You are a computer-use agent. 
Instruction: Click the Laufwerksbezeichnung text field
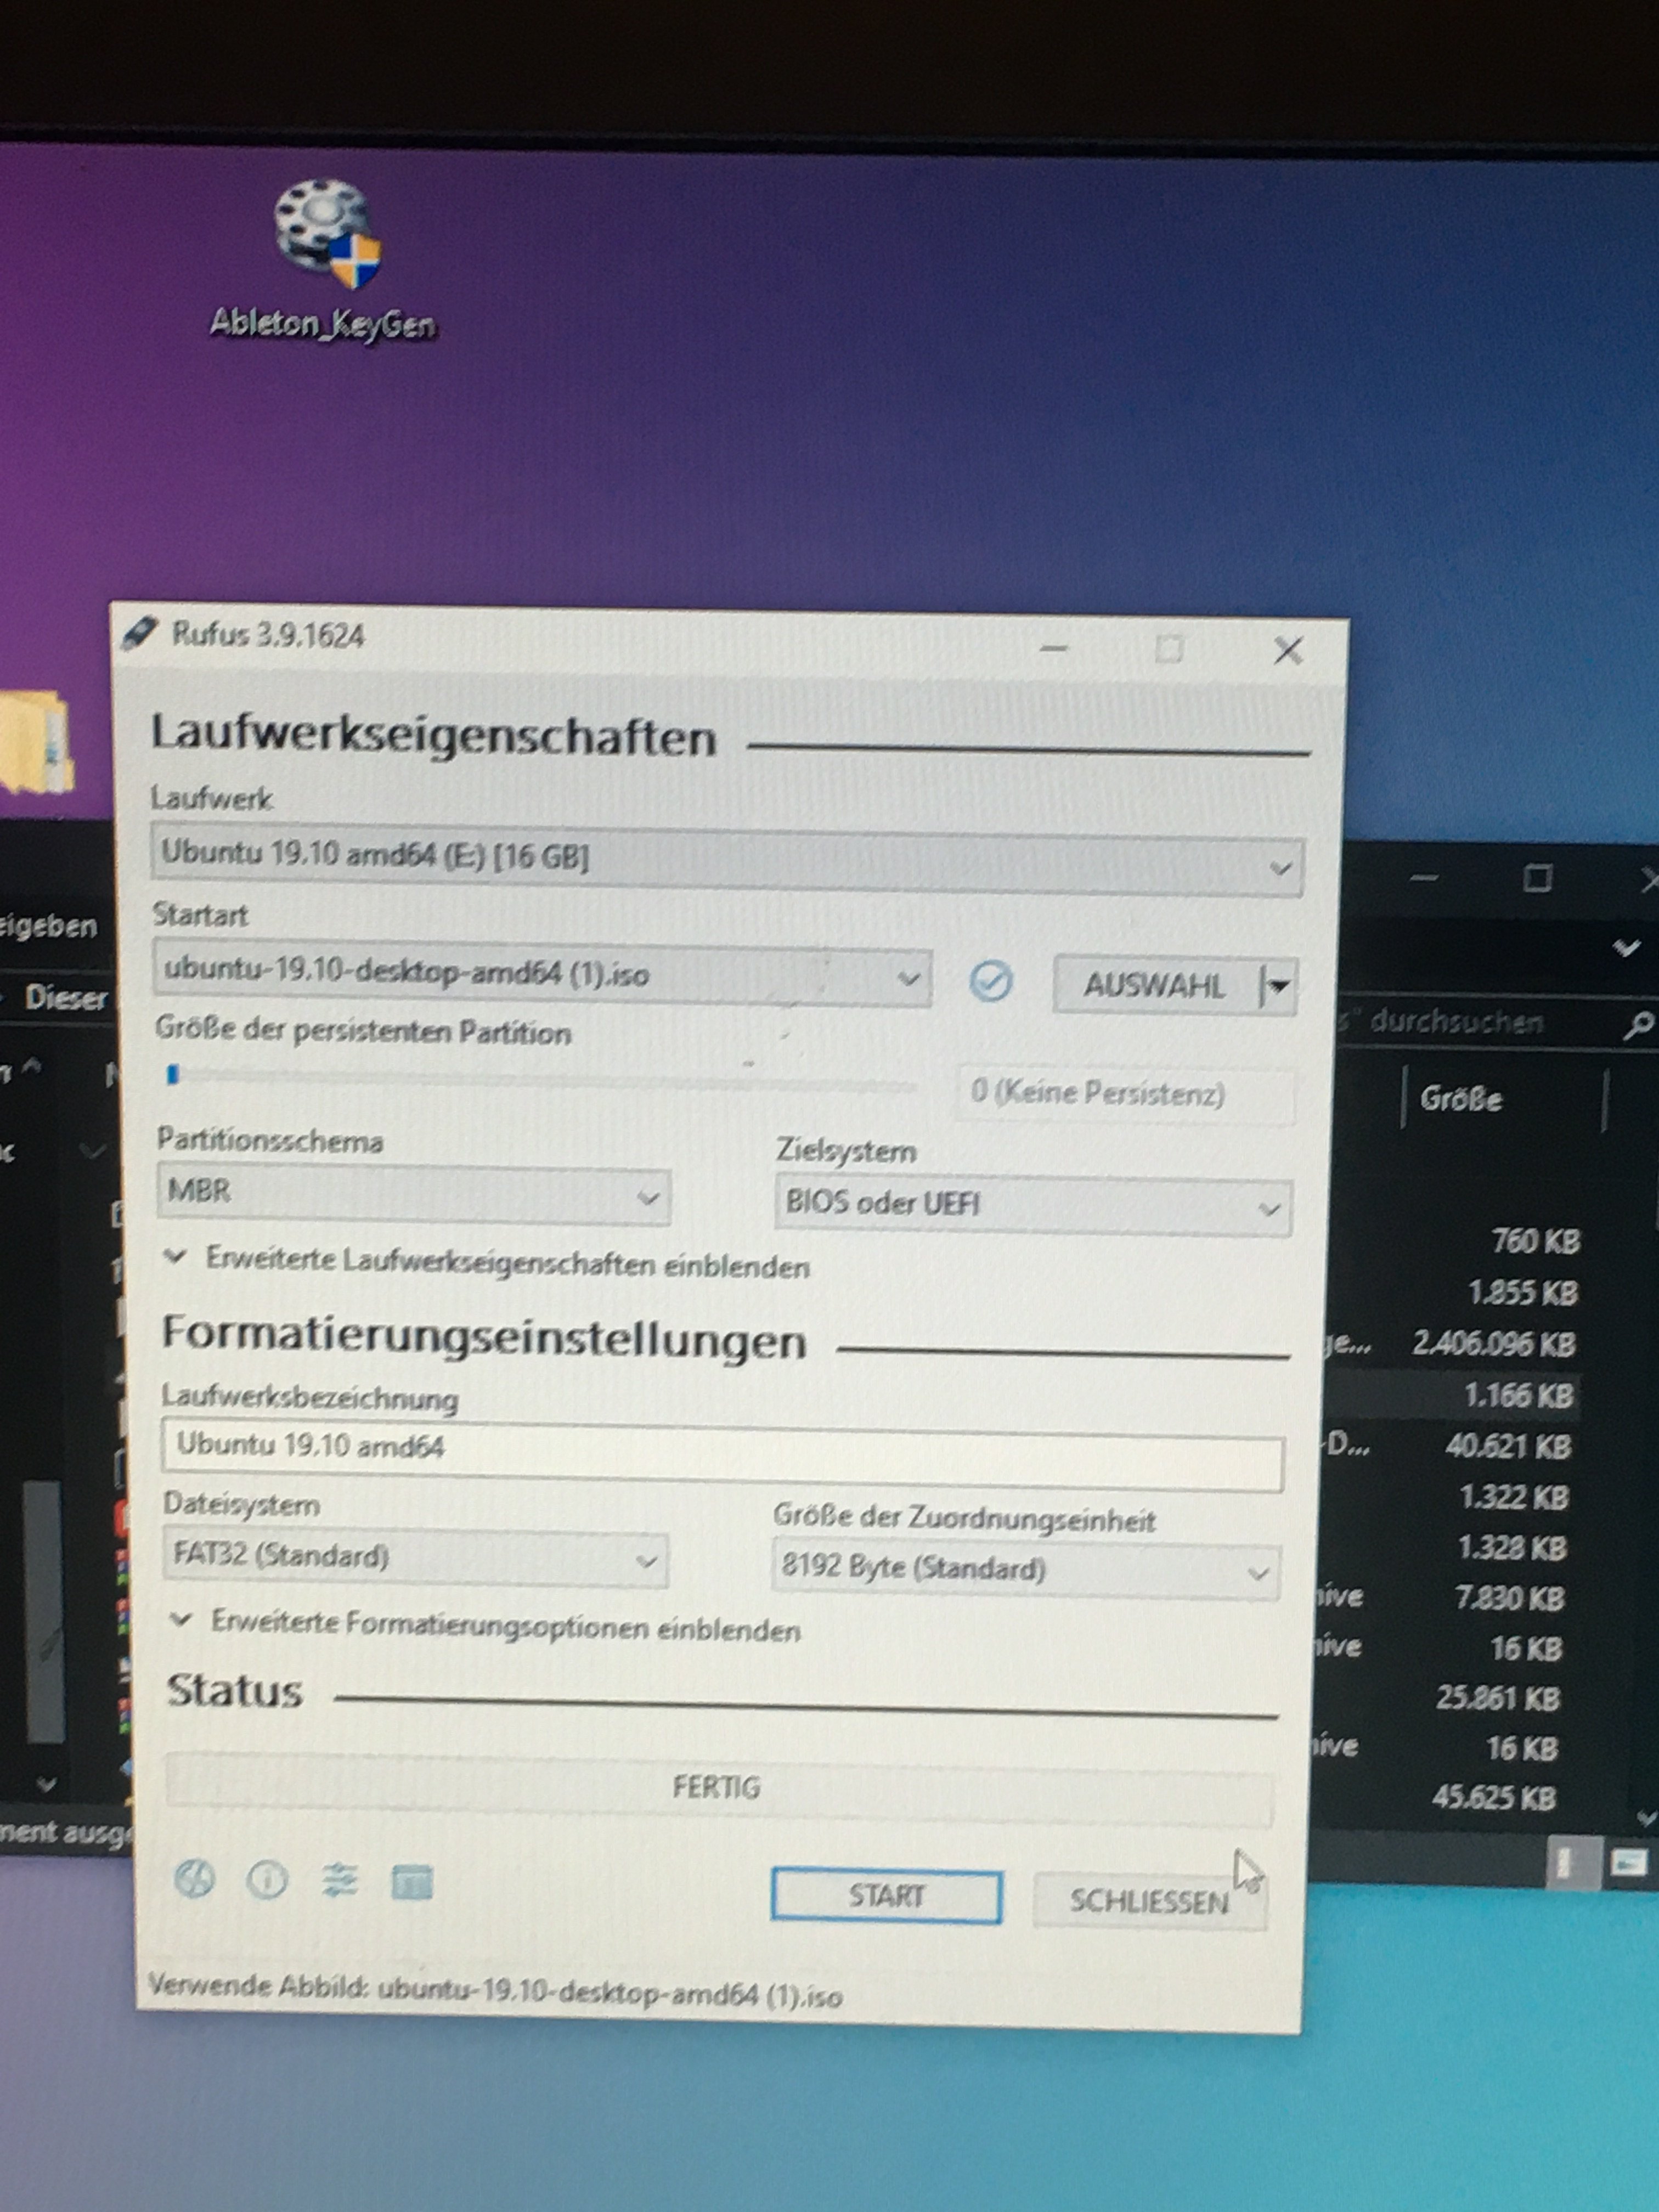click(722, 1454)
